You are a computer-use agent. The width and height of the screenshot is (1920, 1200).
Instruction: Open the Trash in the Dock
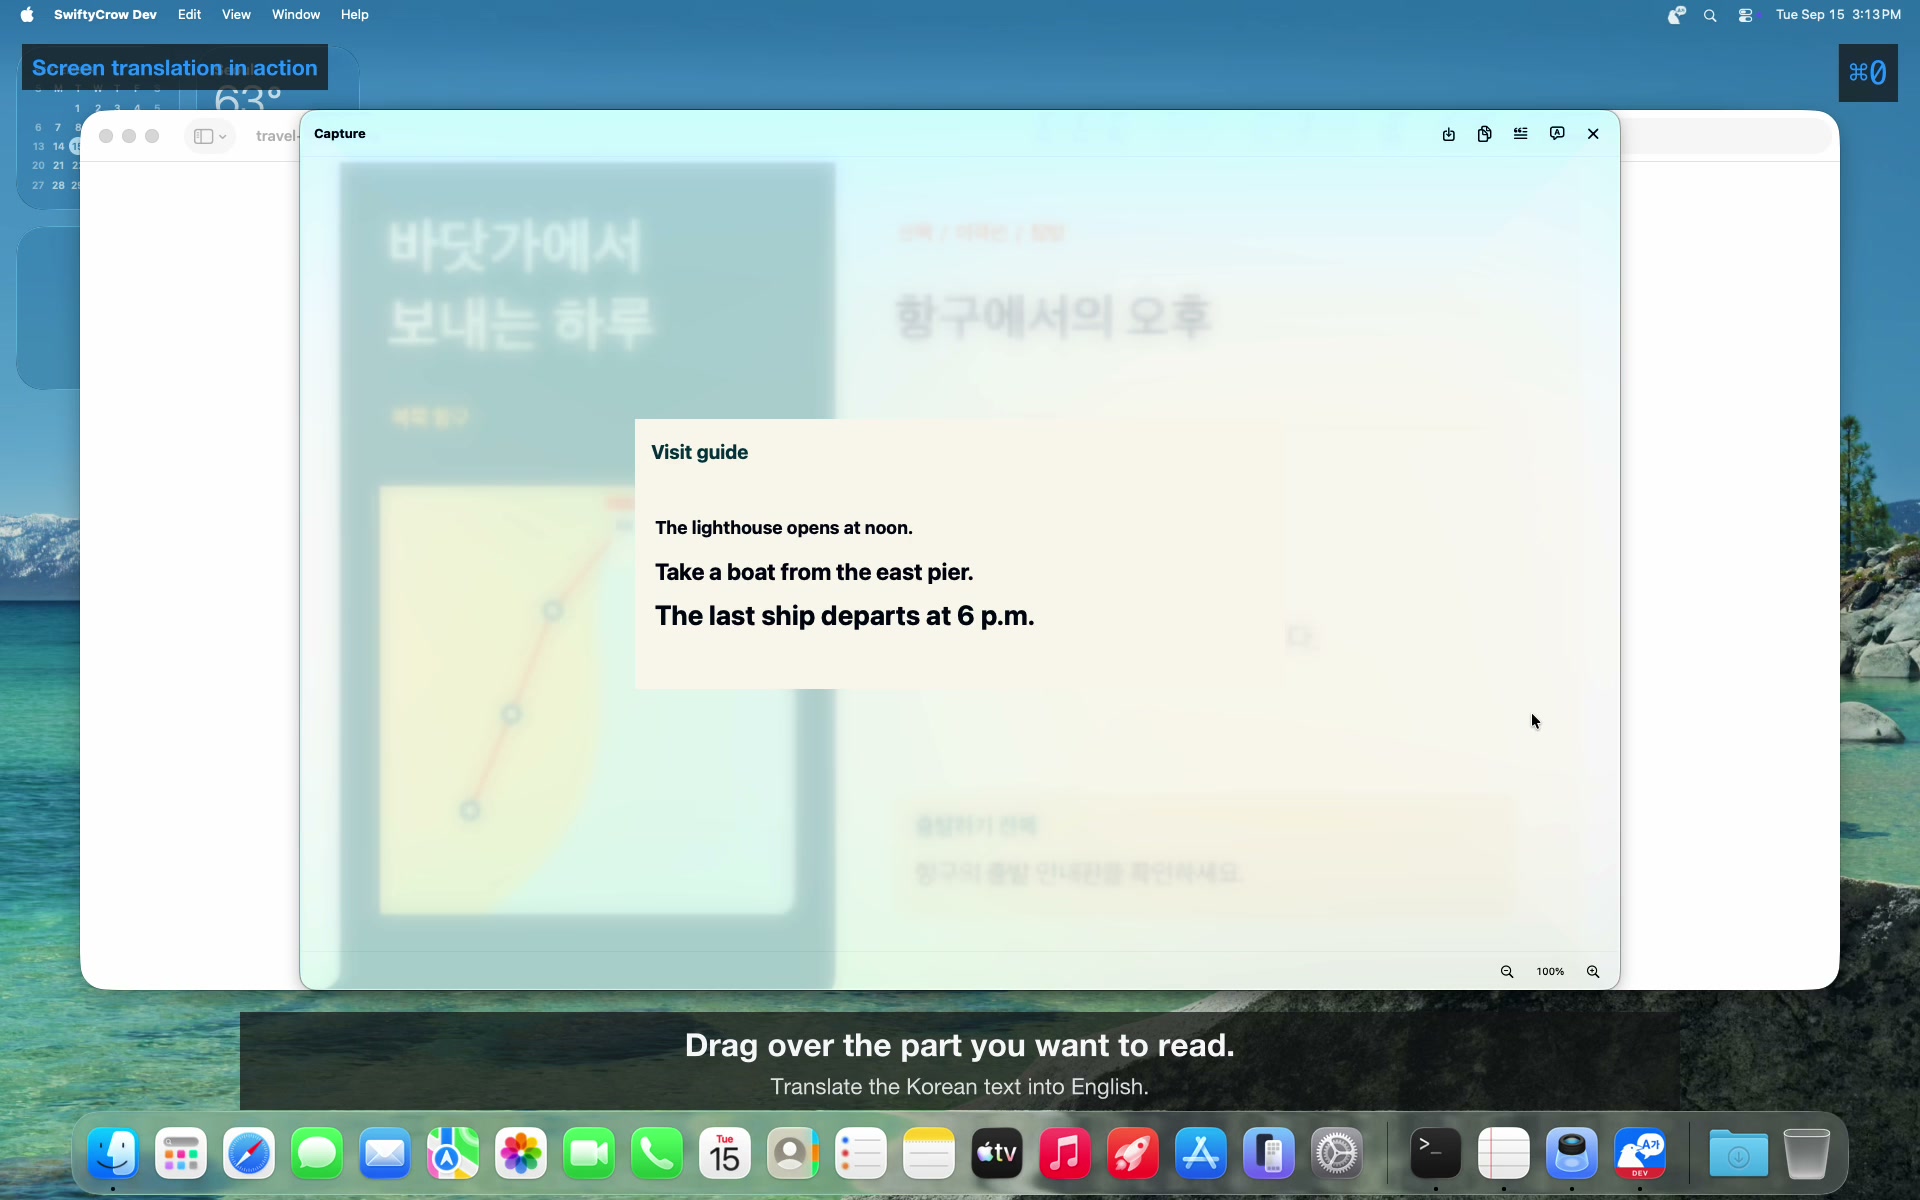(1806, 1154)
